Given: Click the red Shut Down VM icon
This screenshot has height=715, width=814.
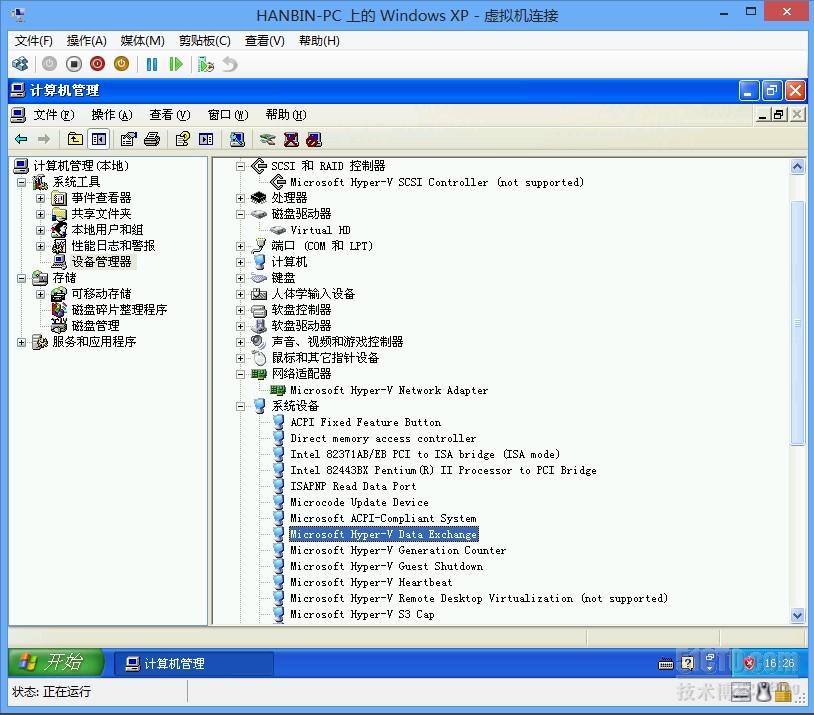Looking at the screenshot, I should click(98, 64).
